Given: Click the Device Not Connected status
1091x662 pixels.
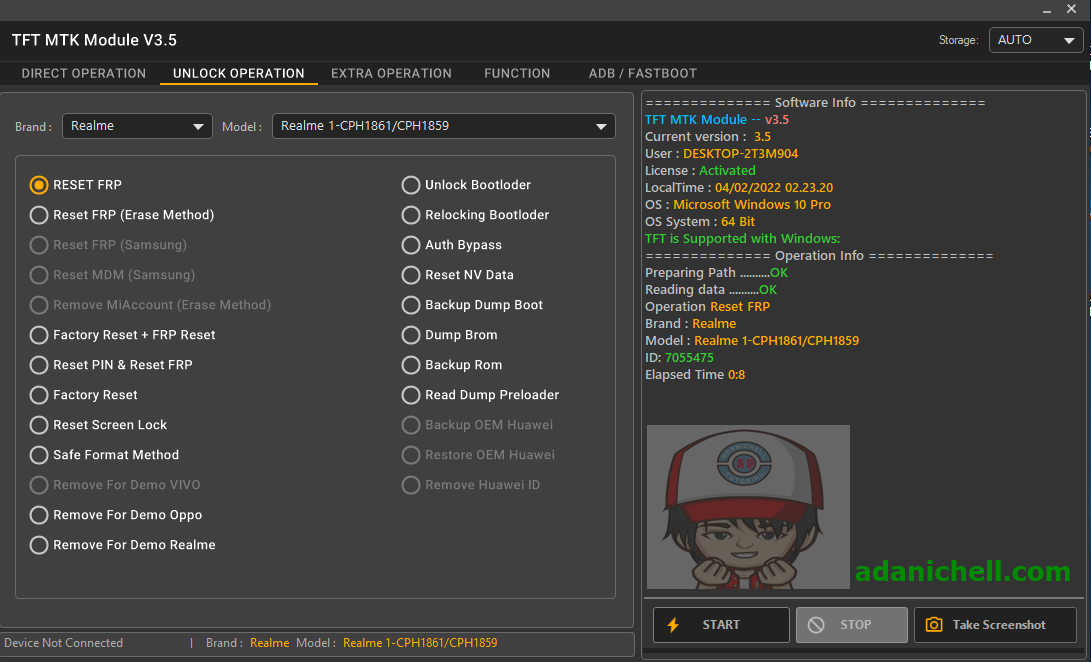Looking at the screenshot, I should pos(63,643).
